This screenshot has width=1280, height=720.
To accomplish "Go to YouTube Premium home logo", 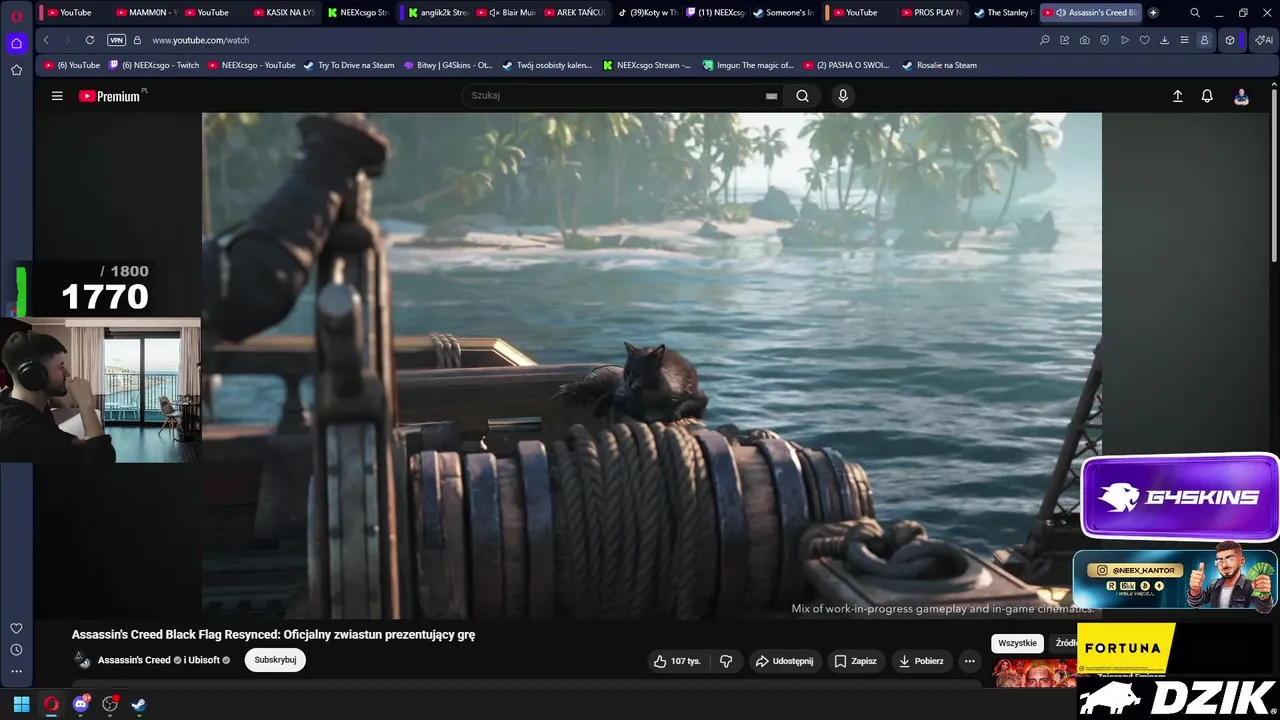I will [110, 96].
